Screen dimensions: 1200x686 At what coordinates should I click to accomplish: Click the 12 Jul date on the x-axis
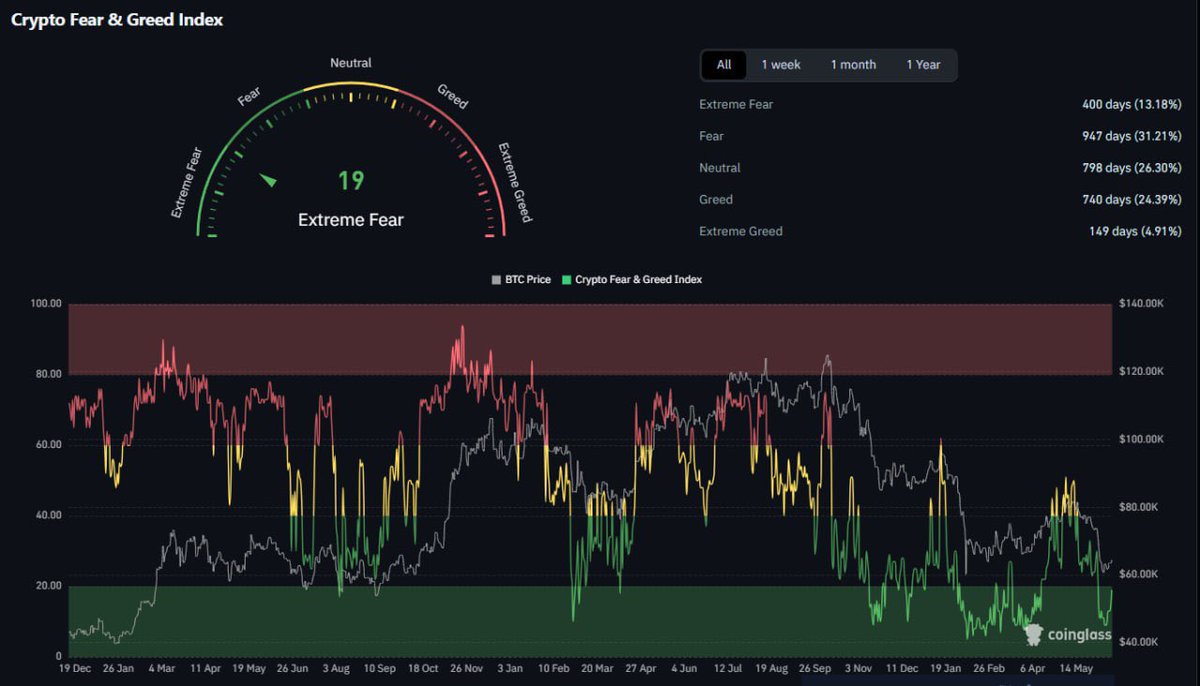[729, 668]
